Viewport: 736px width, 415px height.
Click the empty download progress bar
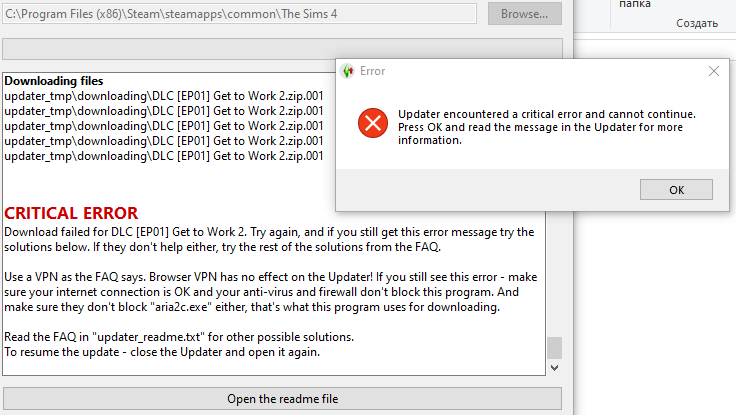pos(282,49)
